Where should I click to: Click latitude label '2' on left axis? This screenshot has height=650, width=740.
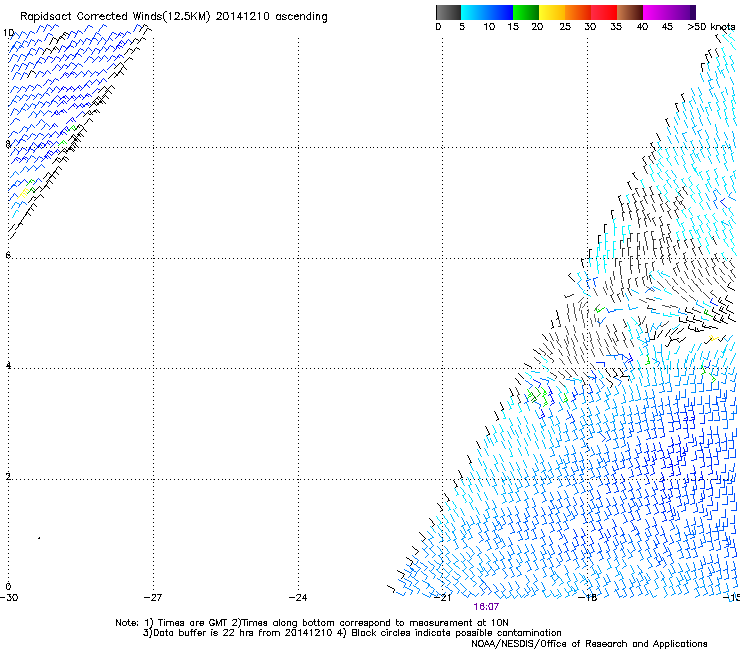tap(8, 477)
